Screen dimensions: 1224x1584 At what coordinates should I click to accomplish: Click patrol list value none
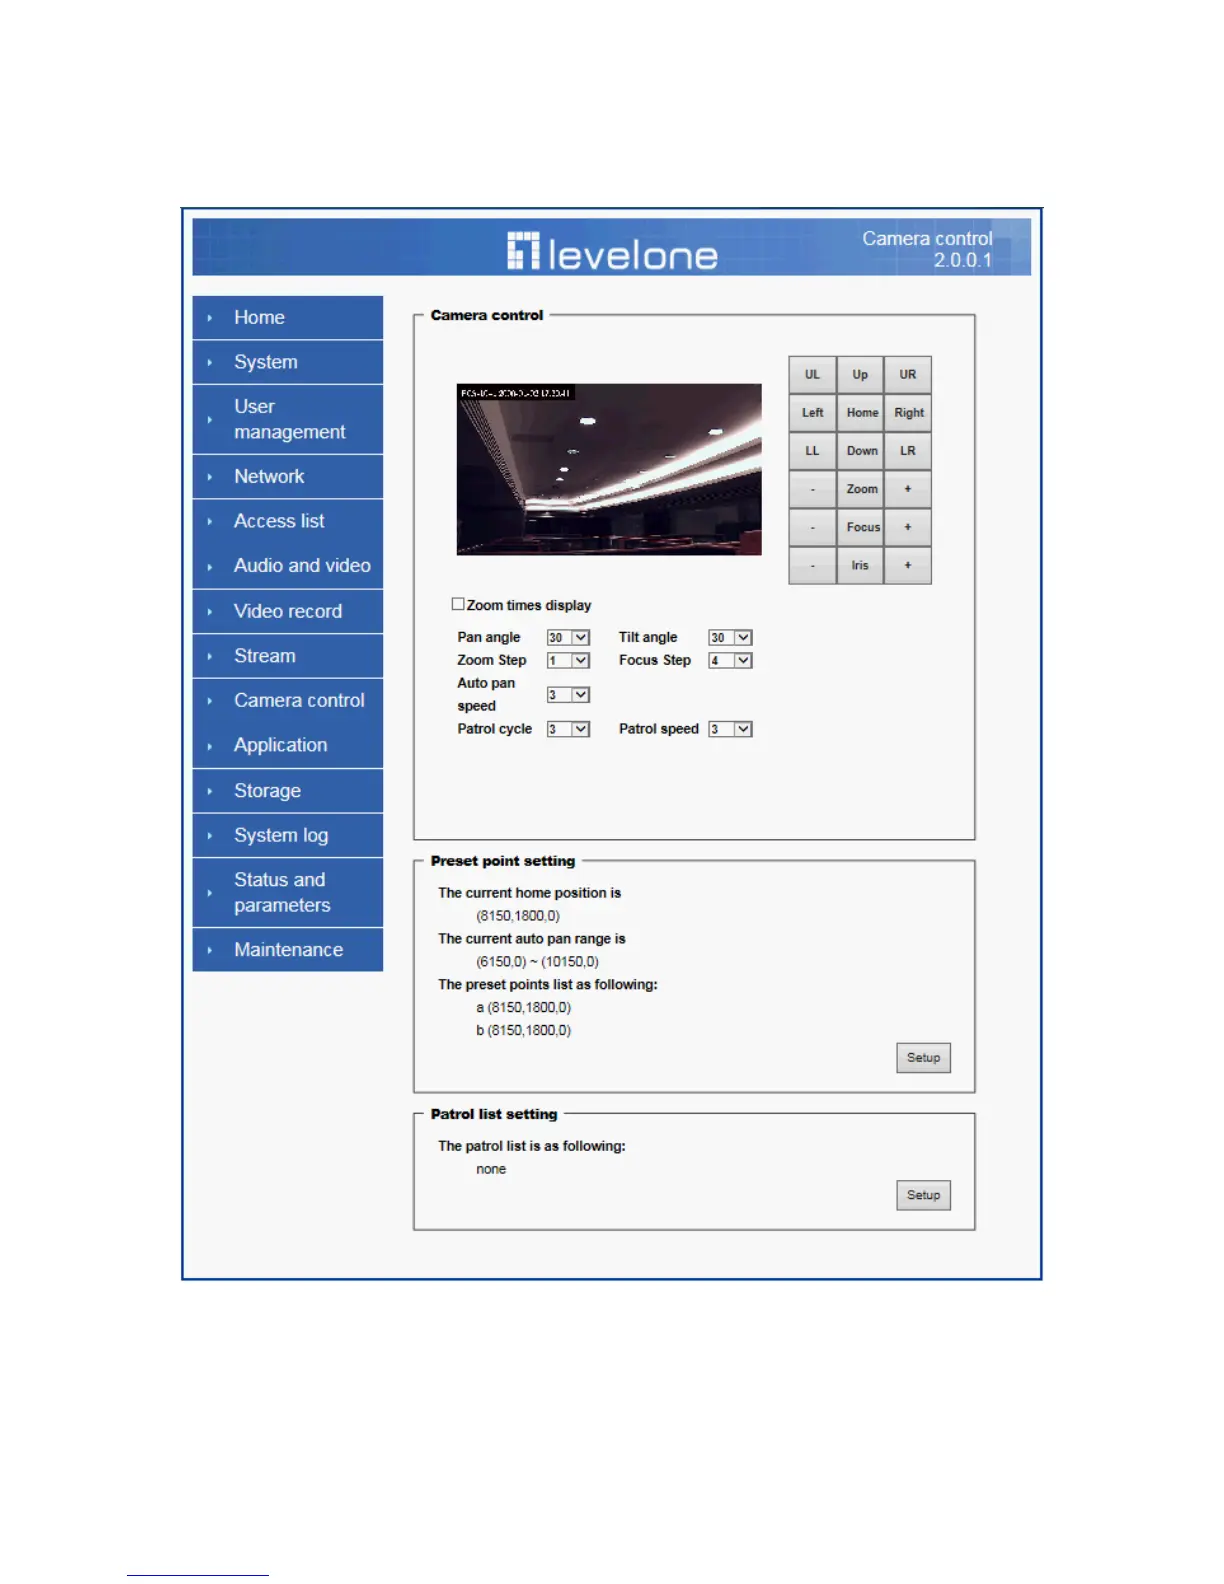click(x=491, y=1169)
